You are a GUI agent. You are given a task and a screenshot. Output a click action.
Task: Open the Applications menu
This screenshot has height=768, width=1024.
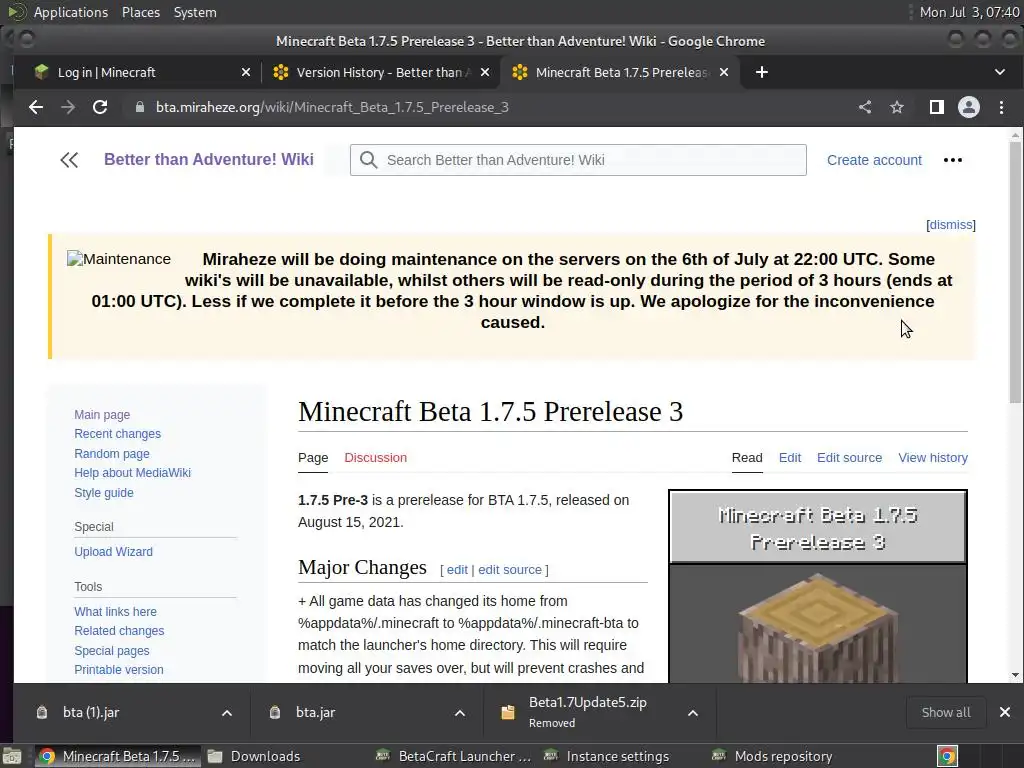pos(71,12)
